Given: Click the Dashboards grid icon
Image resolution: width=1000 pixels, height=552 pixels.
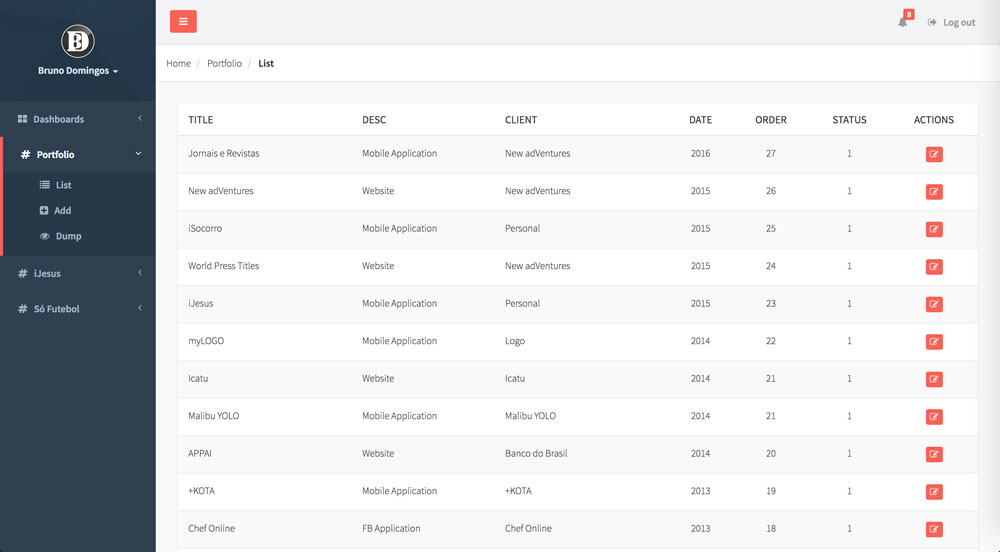Looking at the screenshot, I should pyautogui.click(x=22, y=119).
